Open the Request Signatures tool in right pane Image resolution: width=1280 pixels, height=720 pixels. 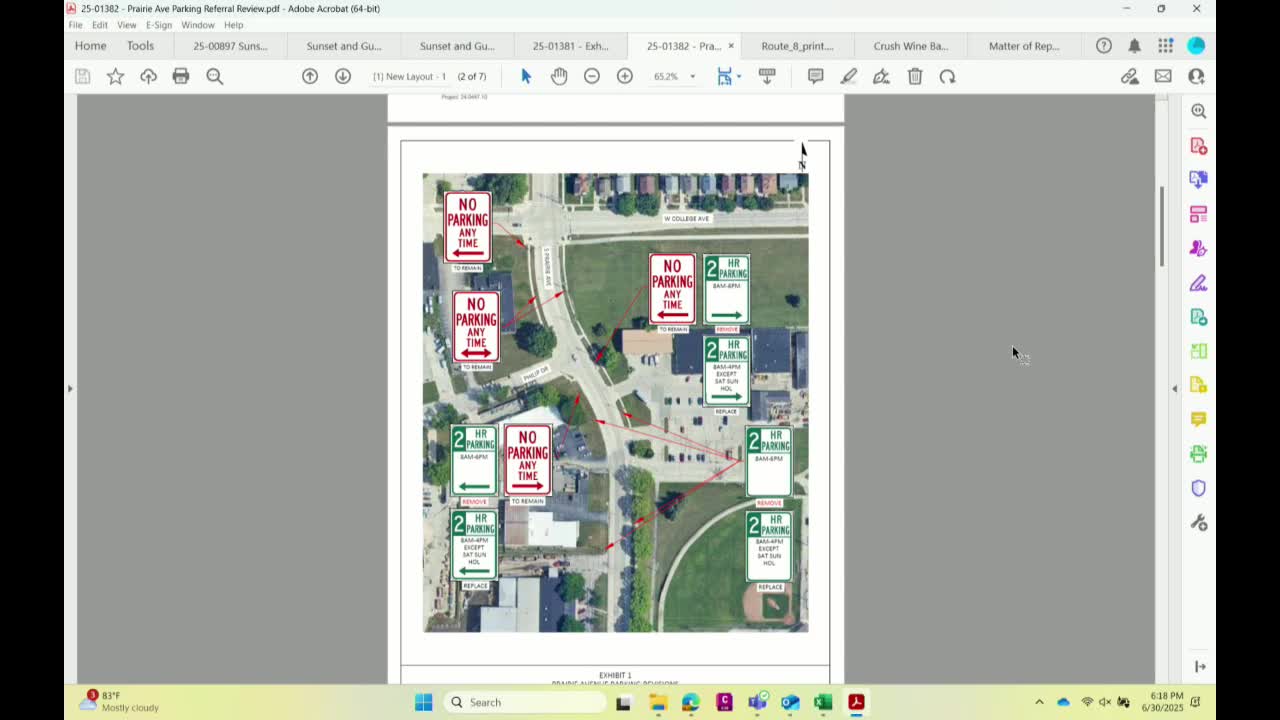pyautogui.click(x=1199, y=248)
